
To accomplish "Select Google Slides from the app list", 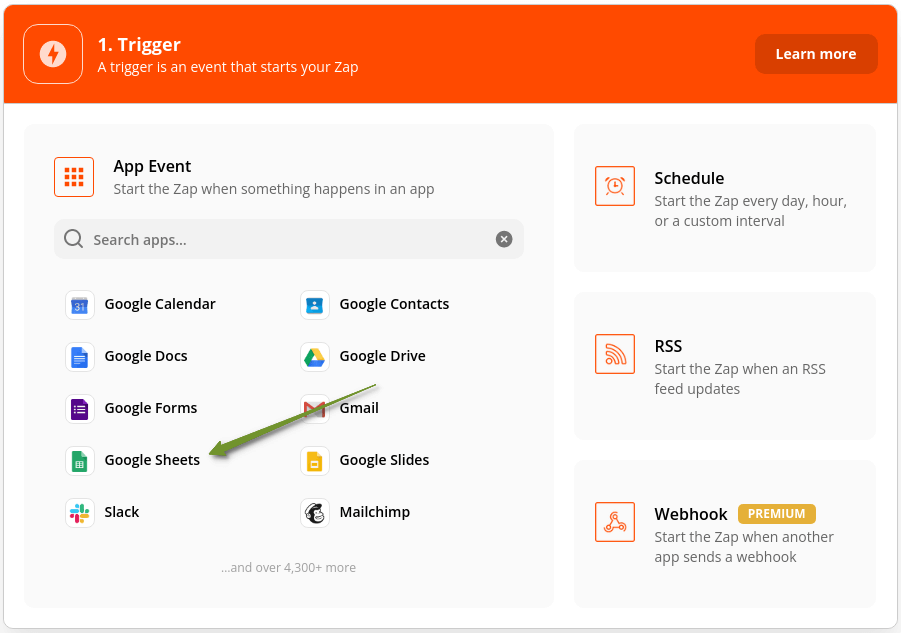I will 314,460.
